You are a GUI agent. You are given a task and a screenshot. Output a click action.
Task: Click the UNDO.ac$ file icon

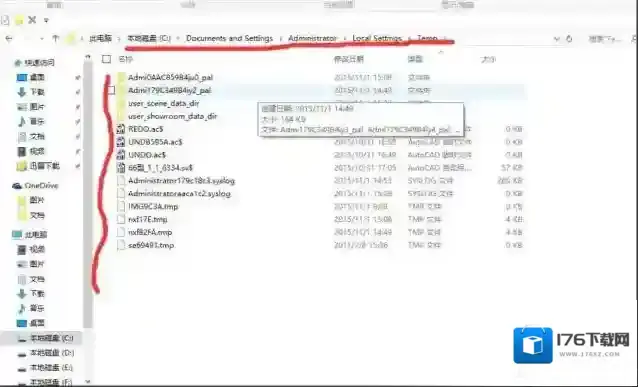pyautogui.click(x=120, y=155)
